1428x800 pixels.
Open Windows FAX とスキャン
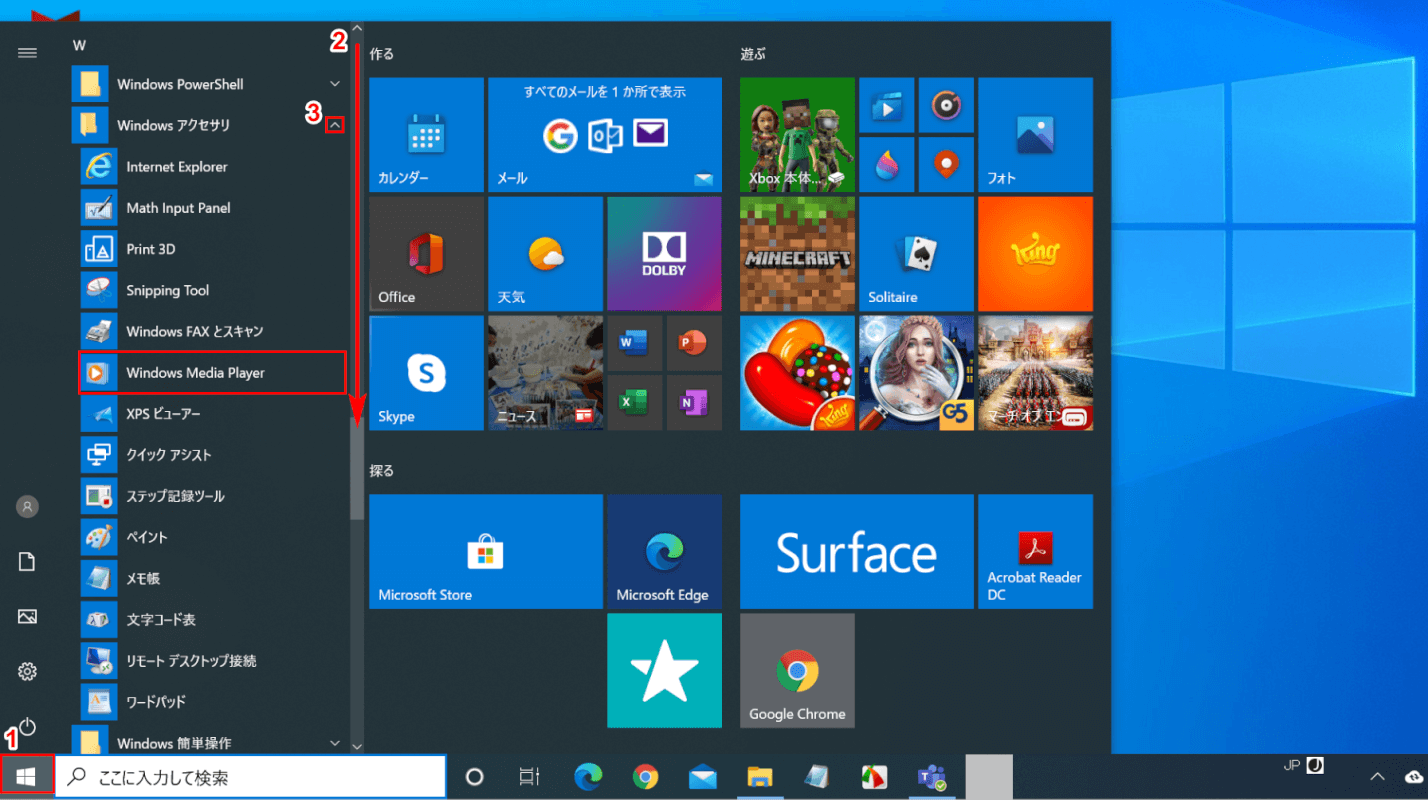click(211, 331)
